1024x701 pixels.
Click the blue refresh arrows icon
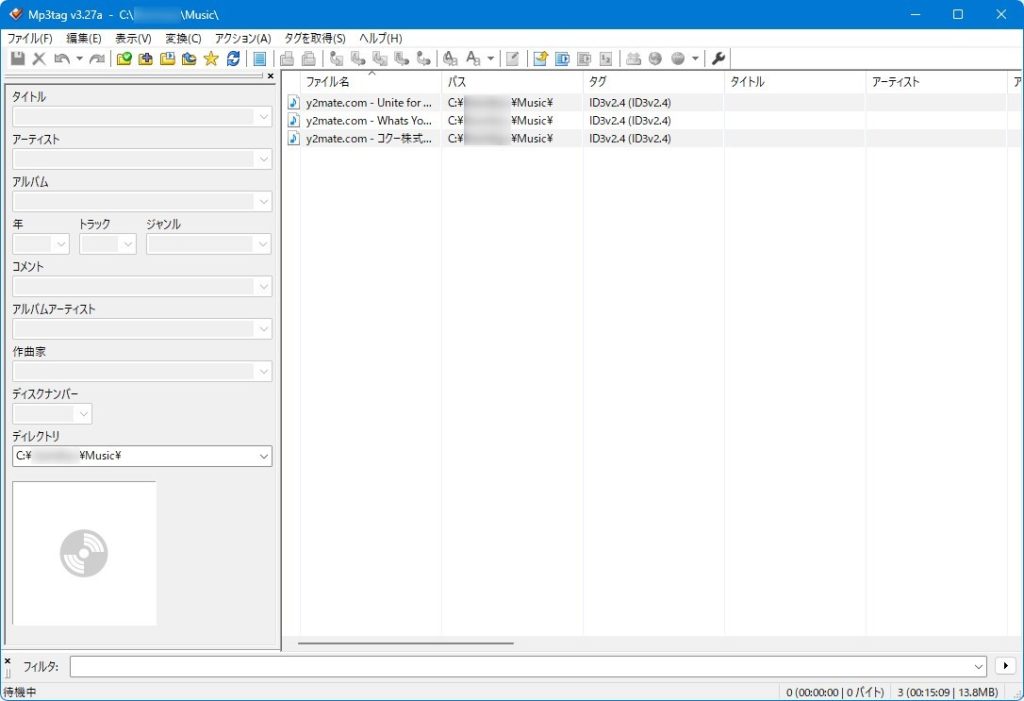click(x=233, y=59)
